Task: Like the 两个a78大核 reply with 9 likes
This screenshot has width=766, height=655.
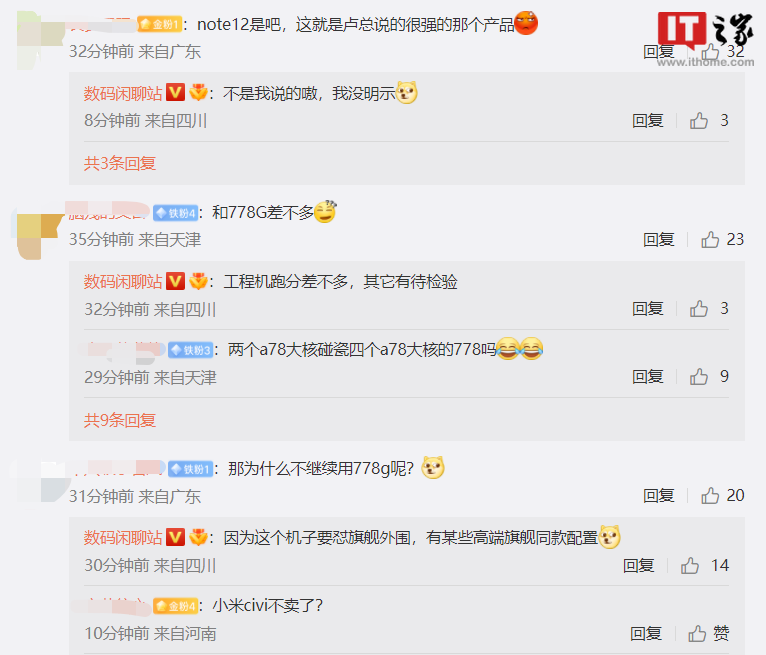Action: [699, 377]
